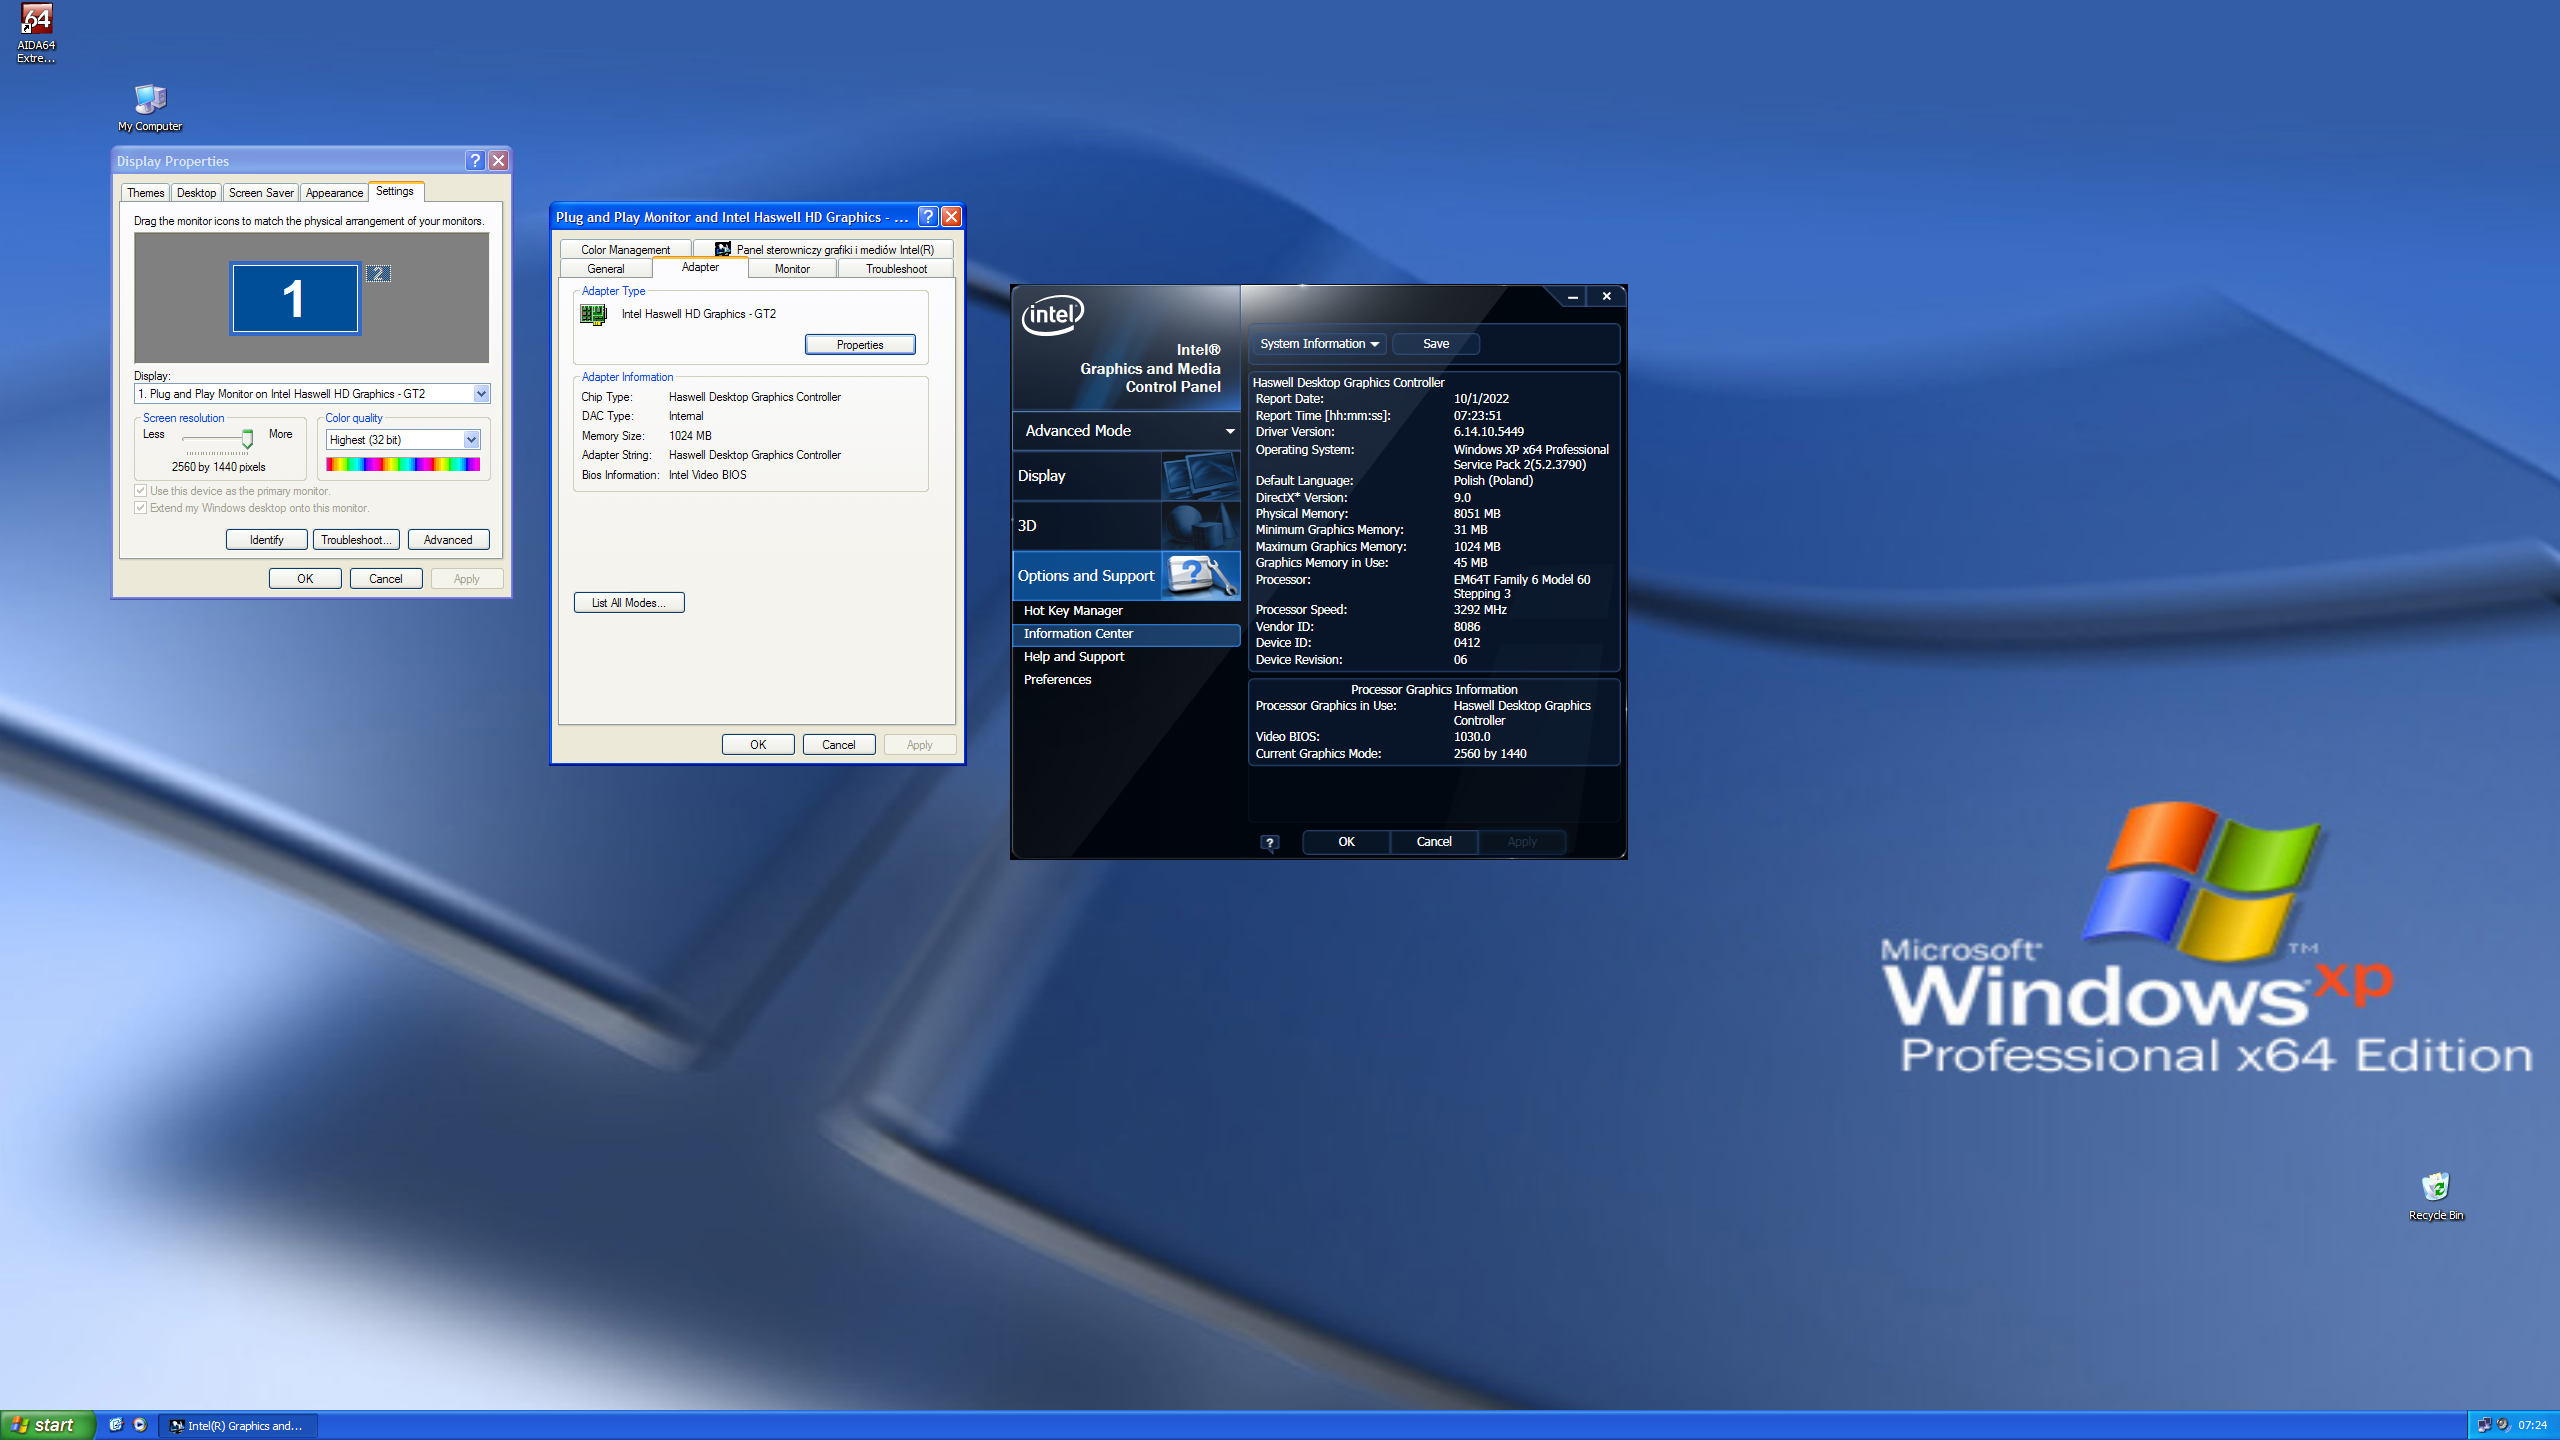Viewport: 2560px width, 1440px height.
Task: Toggle 'Extend my Windows desktop onto this monitor'
Action: click(x=141, y=508)
